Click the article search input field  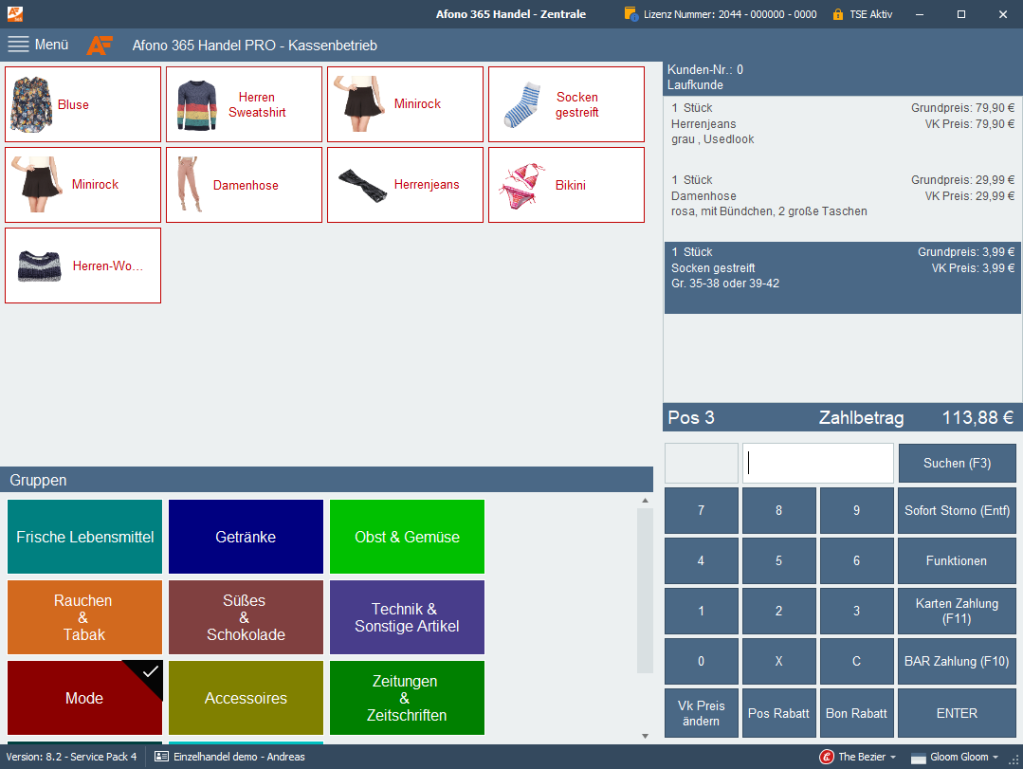point(817,463)
